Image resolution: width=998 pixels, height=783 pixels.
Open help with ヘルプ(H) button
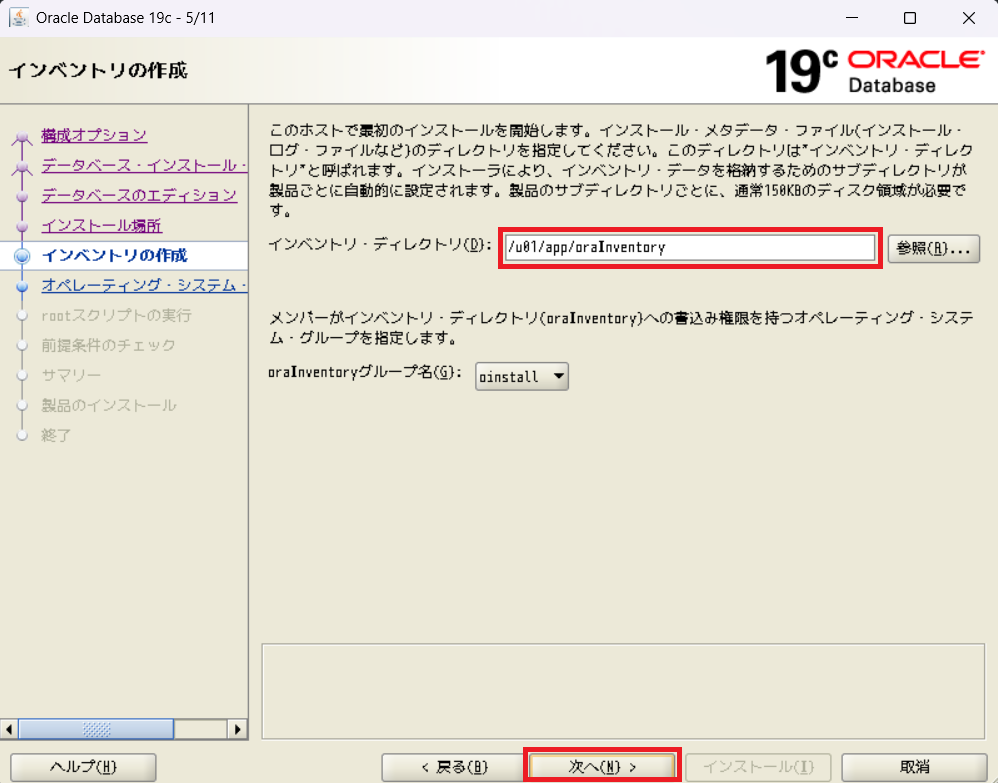point(83,767)
